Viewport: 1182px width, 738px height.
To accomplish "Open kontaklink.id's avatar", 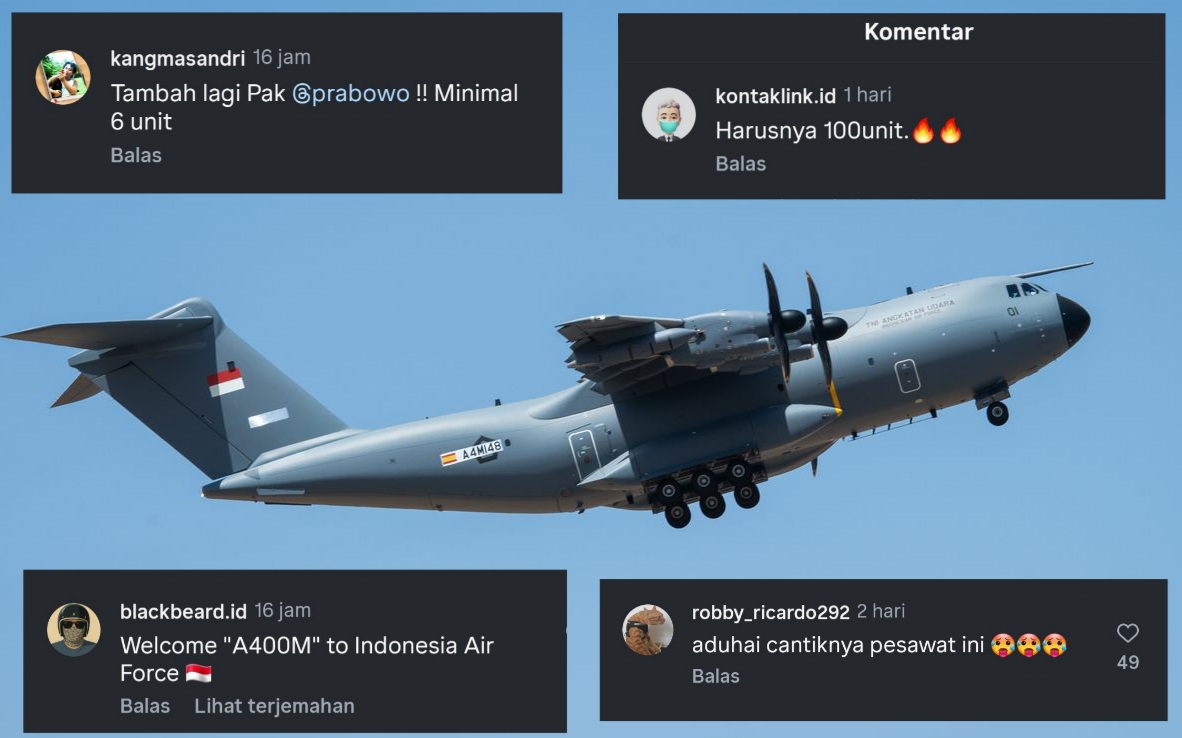I will click(x=669, y=115).
